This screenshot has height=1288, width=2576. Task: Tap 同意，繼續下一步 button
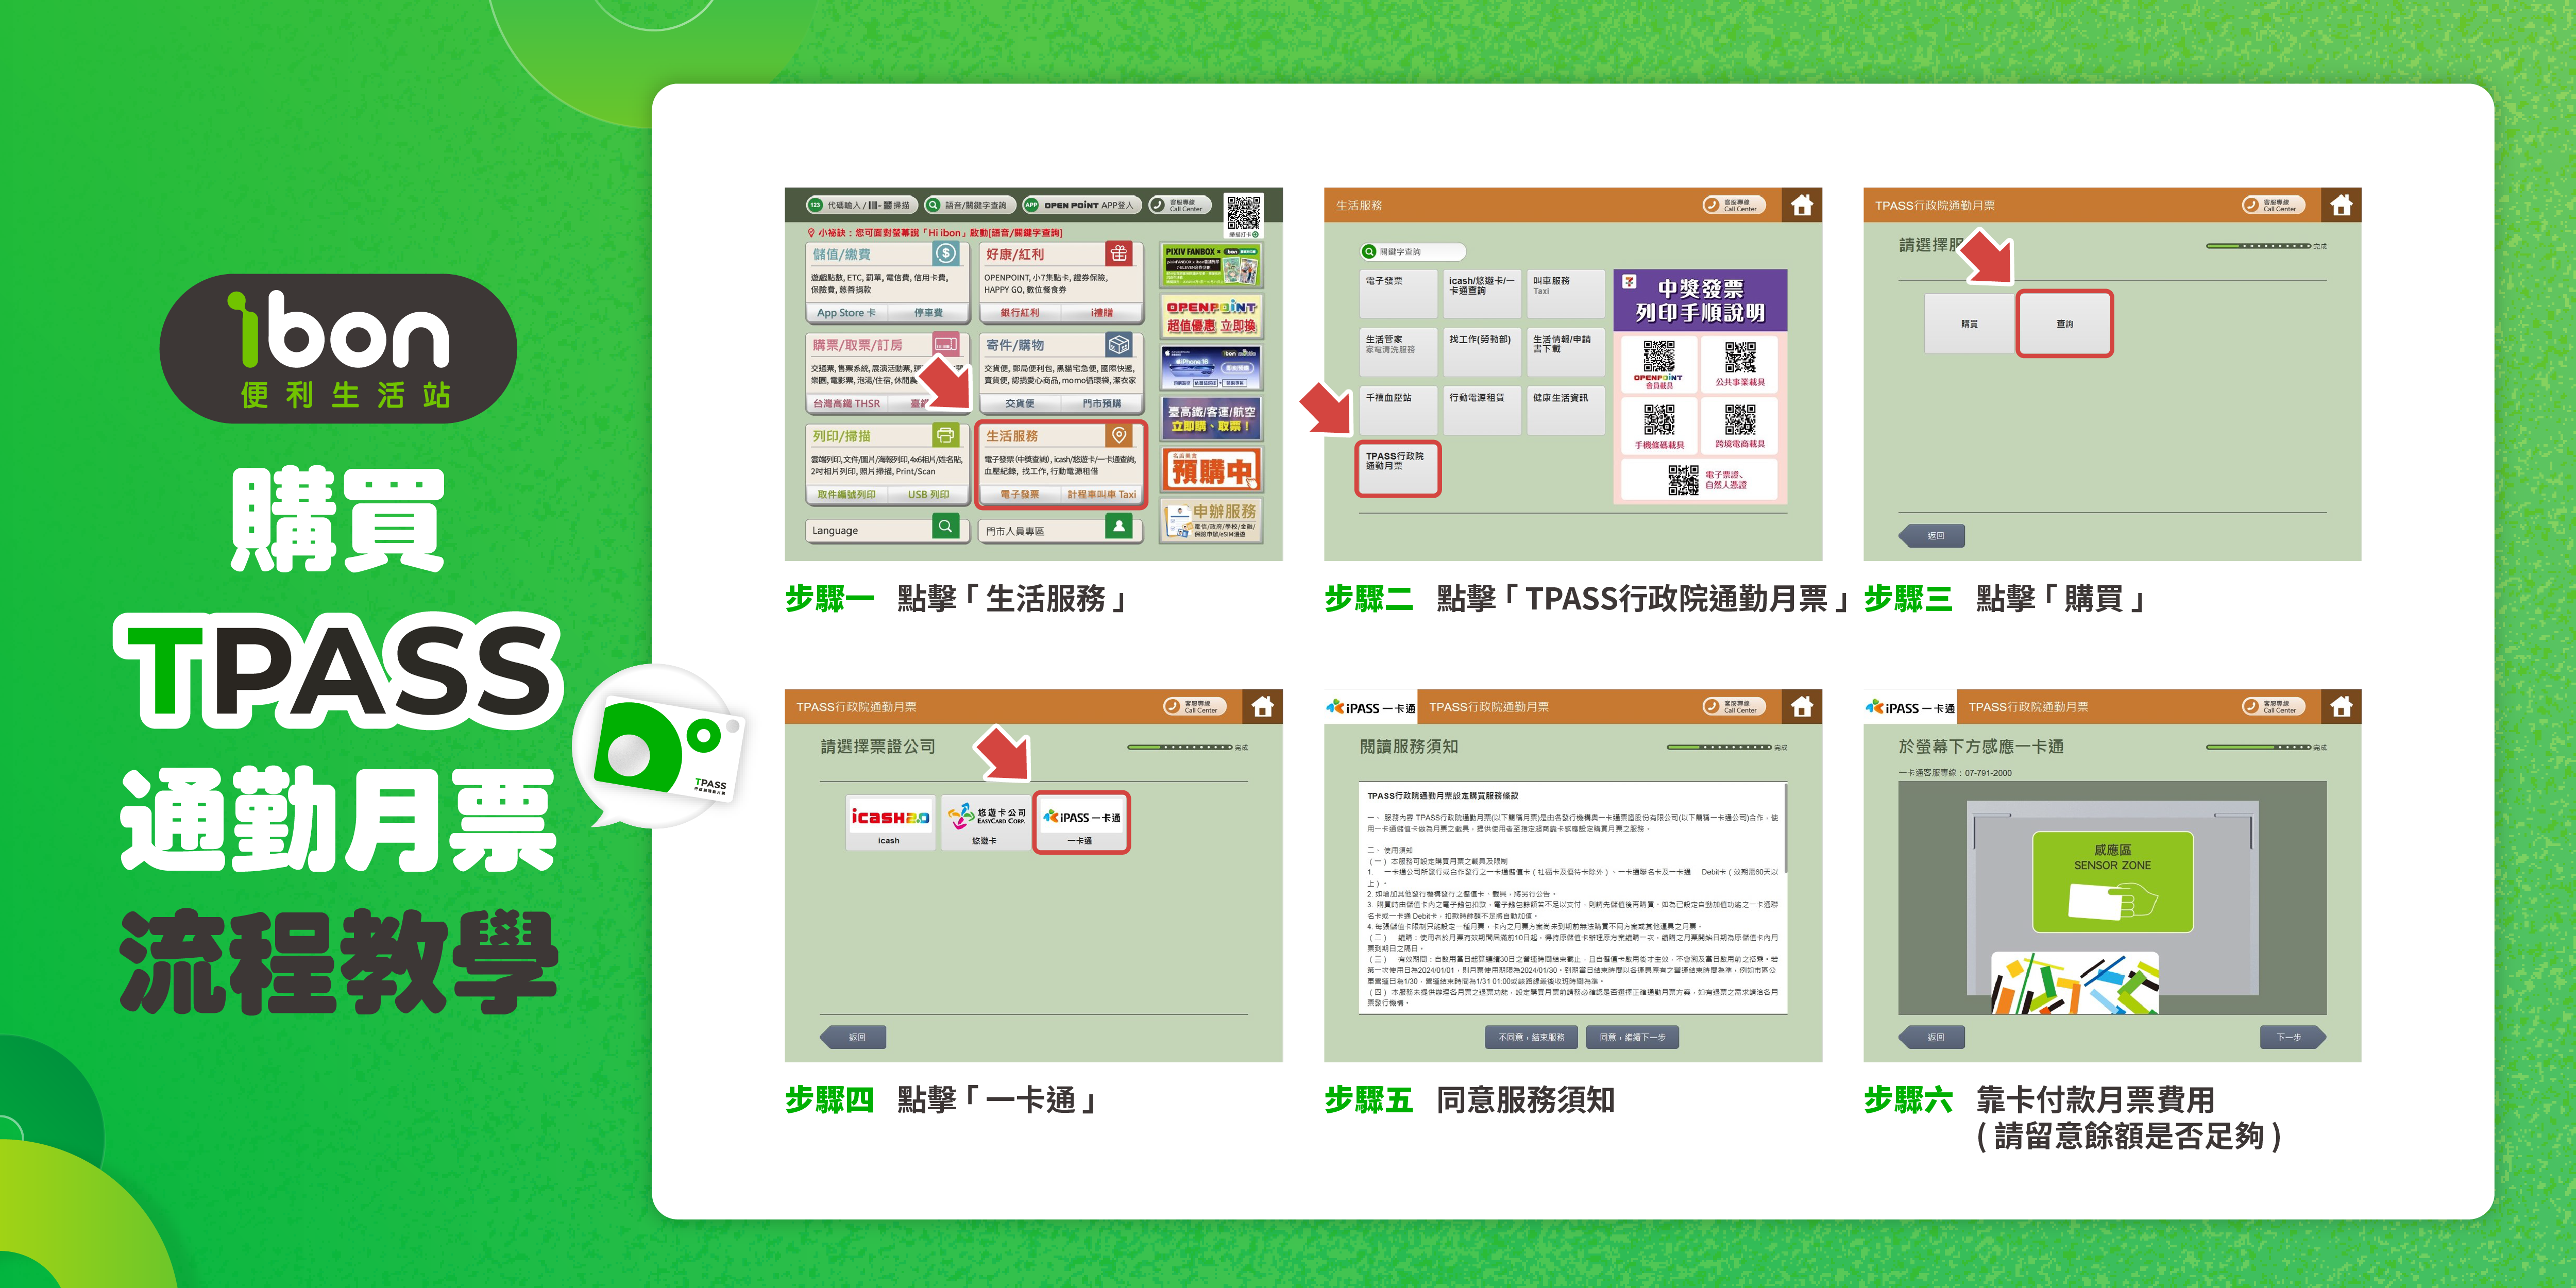[x=1632, y=1037]
